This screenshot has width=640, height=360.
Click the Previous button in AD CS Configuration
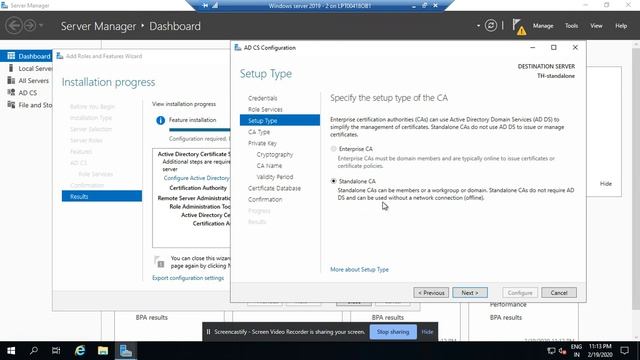[431, 293]
